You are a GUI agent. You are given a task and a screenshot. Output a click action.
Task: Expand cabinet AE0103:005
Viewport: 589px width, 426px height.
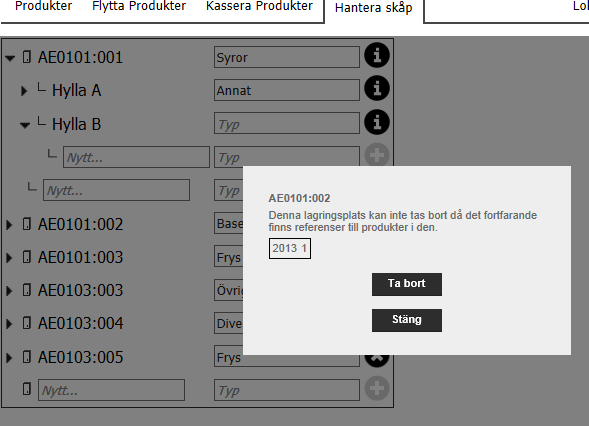coord(9,357)
